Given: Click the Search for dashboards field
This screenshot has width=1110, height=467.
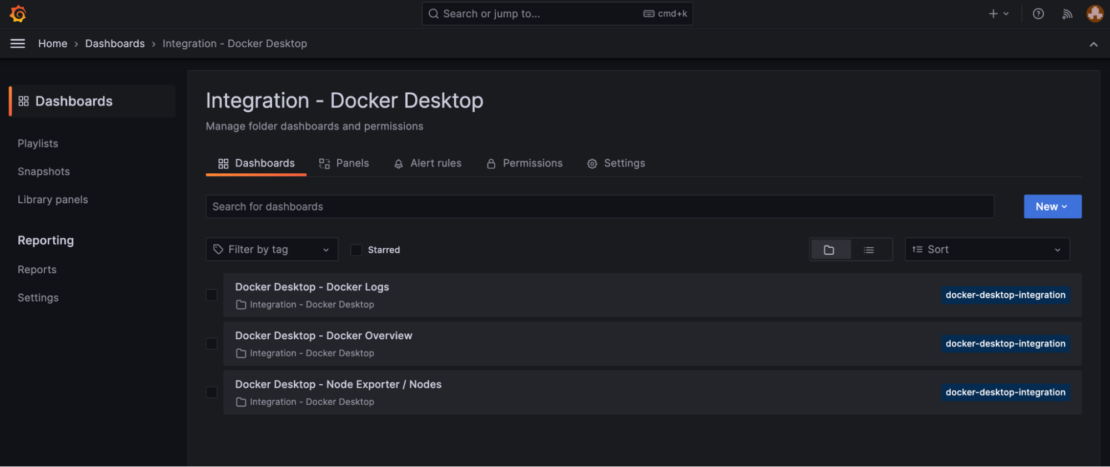Looking at the screenshot, I should pos(599,207).
